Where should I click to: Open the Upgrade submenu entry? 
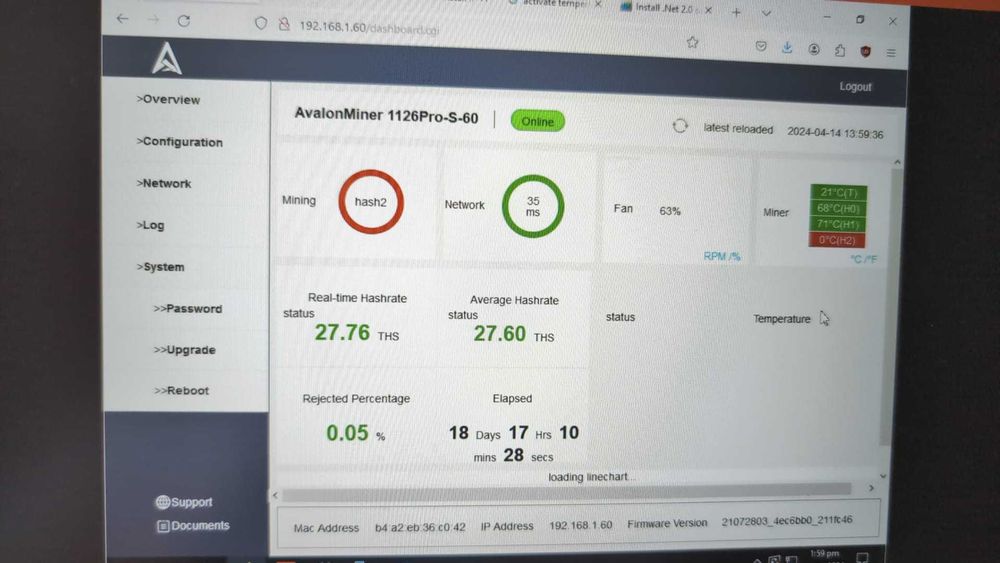tap(184, 350)
